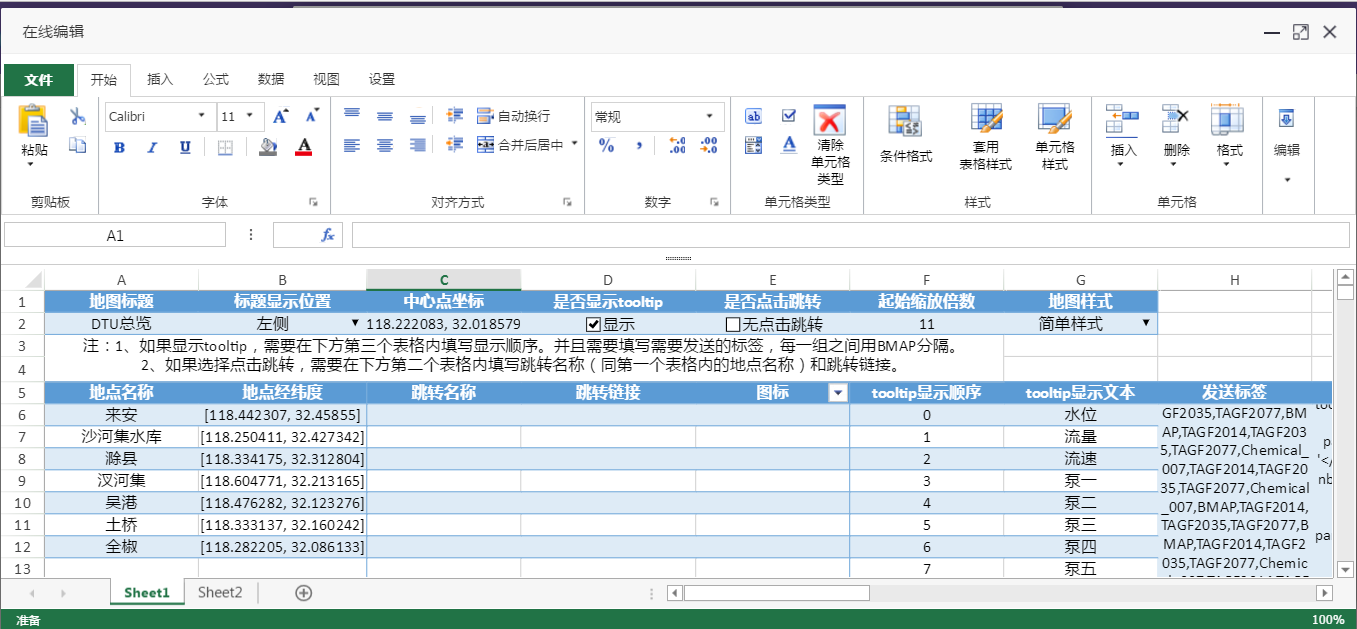Apply bold formatting with B

coord(119,147)
